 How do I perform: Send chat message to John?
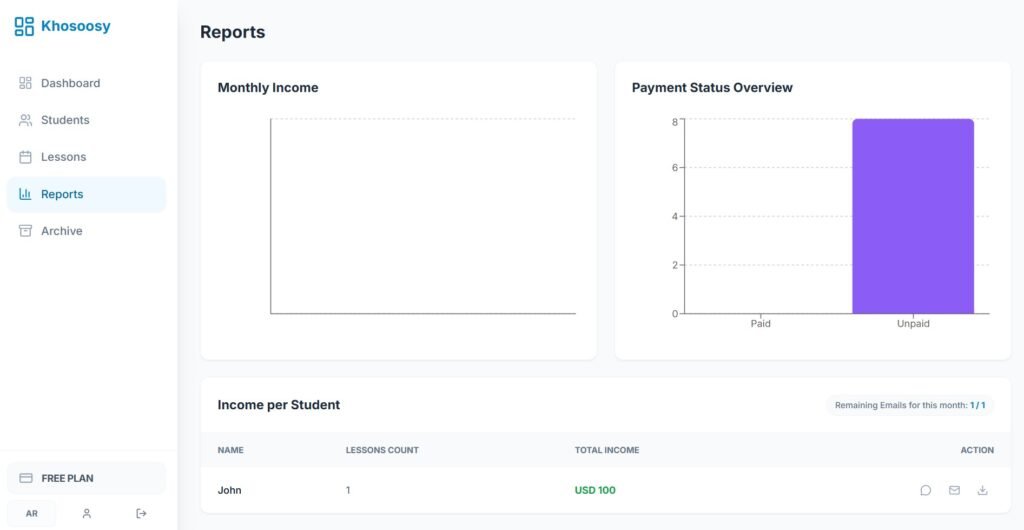tap(925, 490)
